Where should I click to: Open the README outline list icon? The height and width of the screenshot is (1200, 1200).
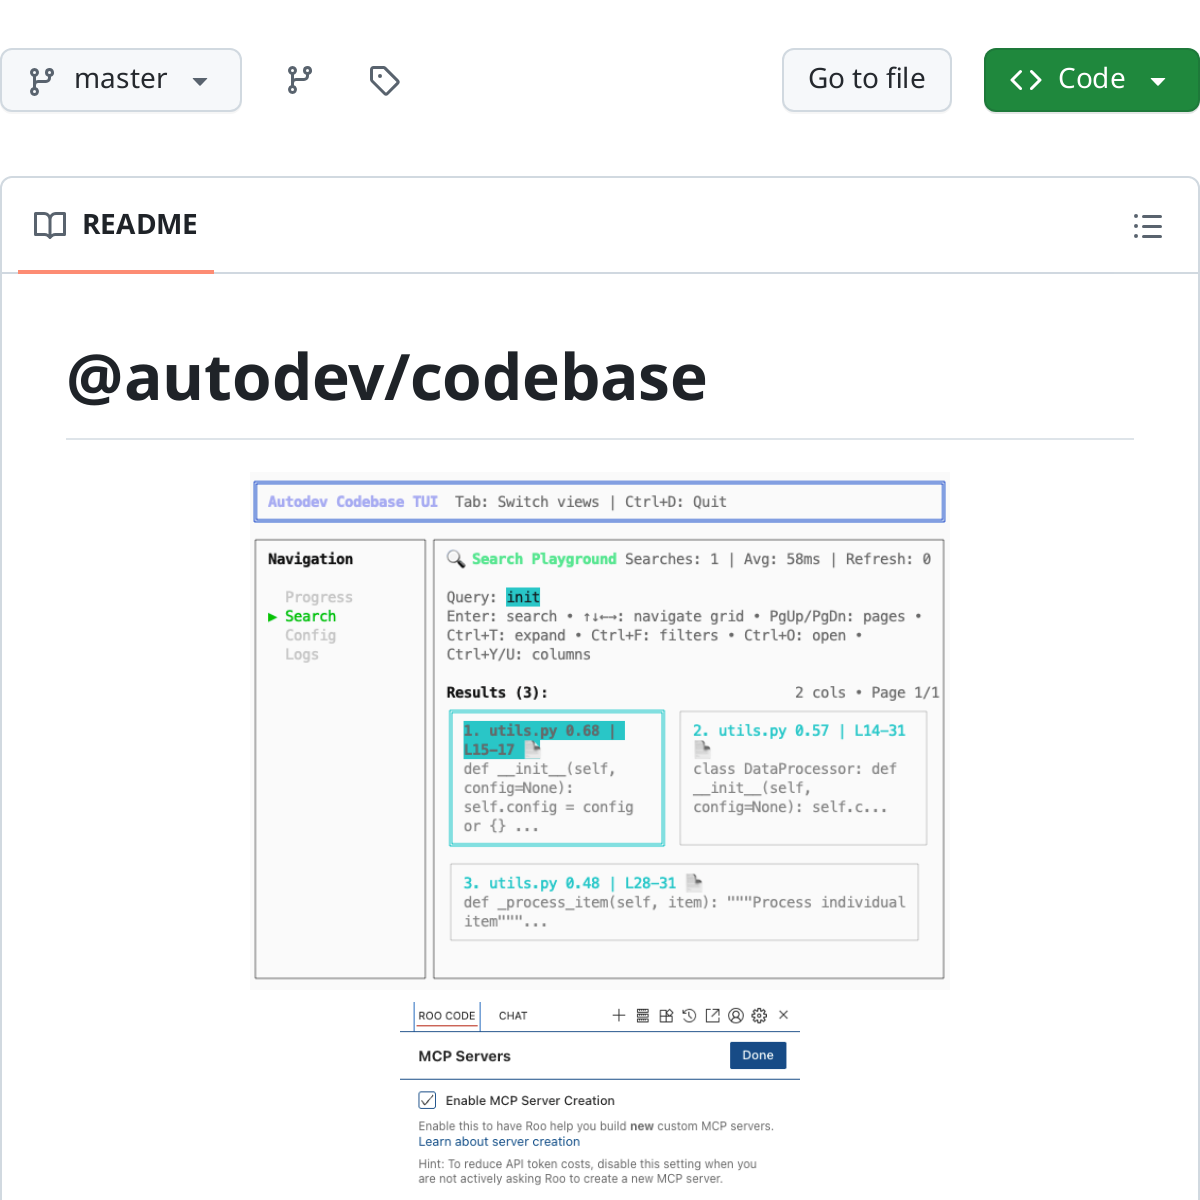[1147, 227]
